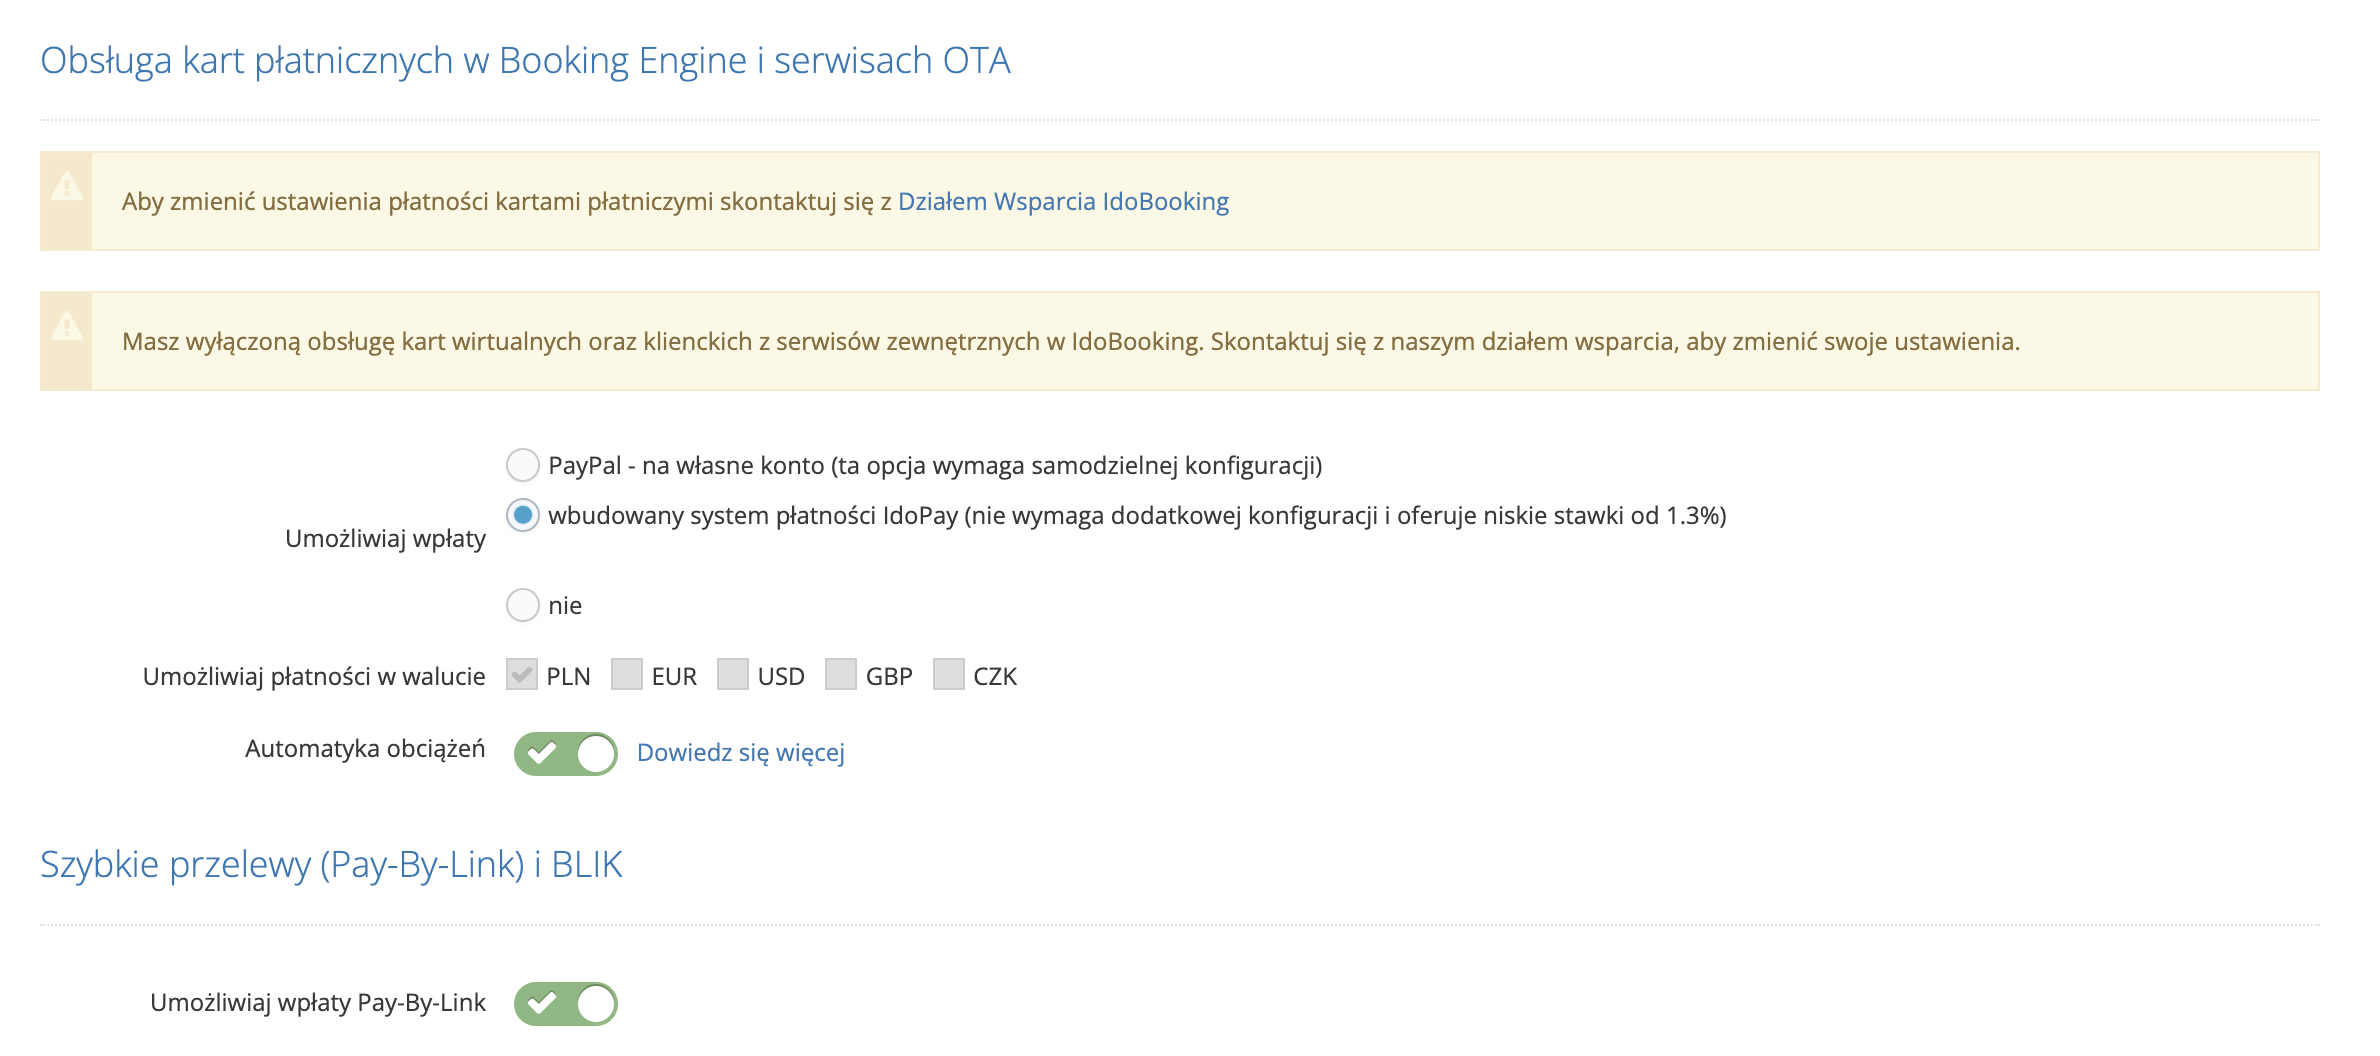Screen dimensions: 2380x1056
Task: Click the 'Umożliwiaj wpłaty Pay-By-Link' label
Action: (x=318, y=1003)
